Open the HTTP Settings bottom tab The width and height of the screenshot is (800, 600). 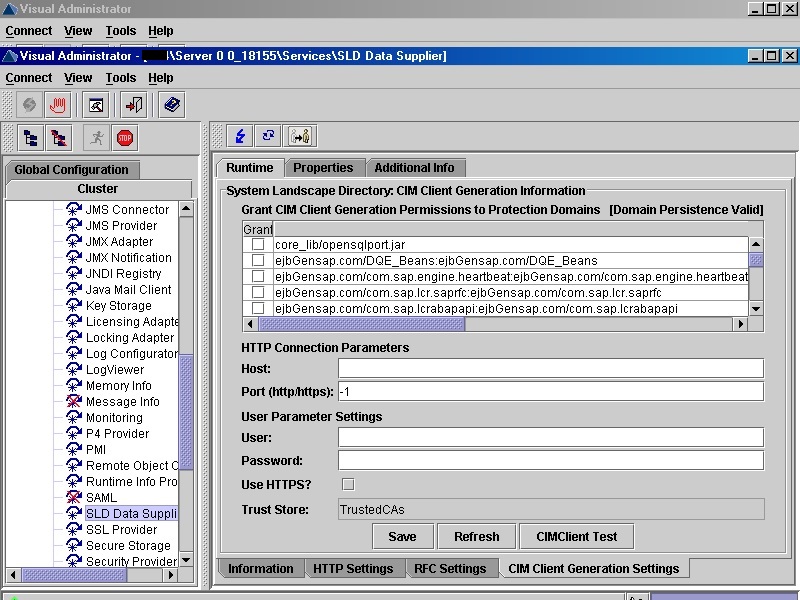coord(353,568)
